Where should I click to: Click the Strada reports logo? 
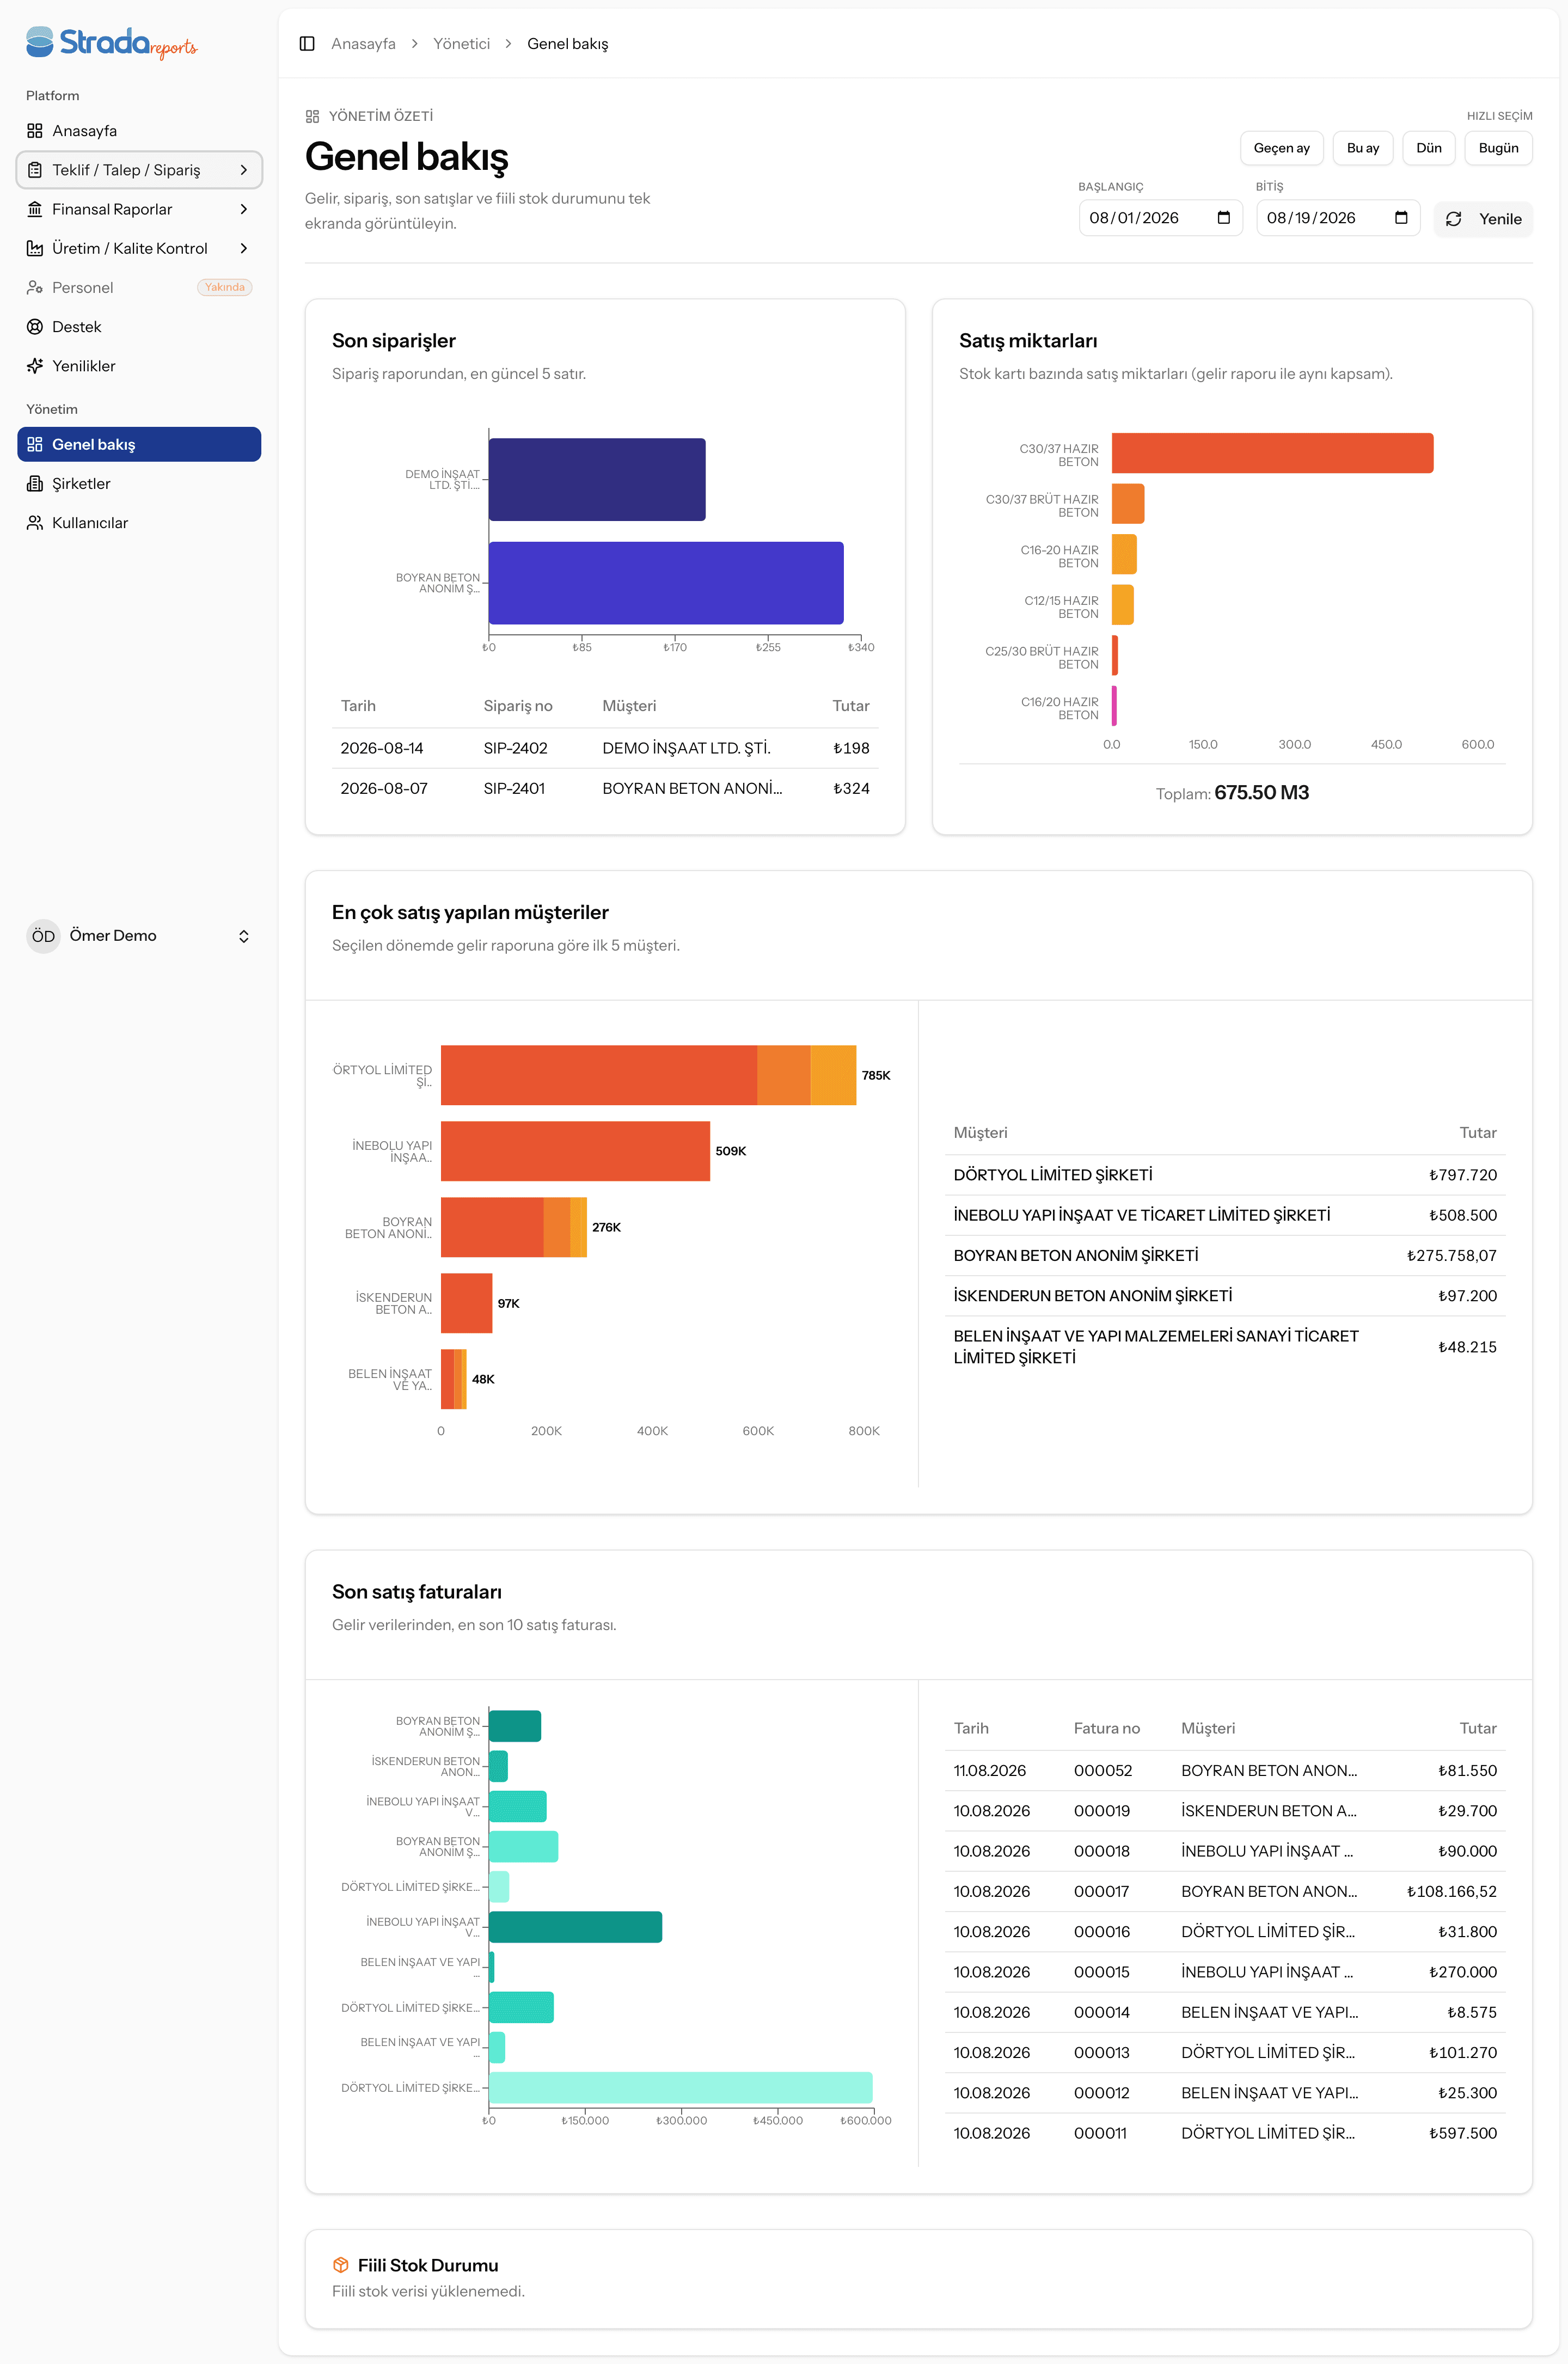[111, 43]
